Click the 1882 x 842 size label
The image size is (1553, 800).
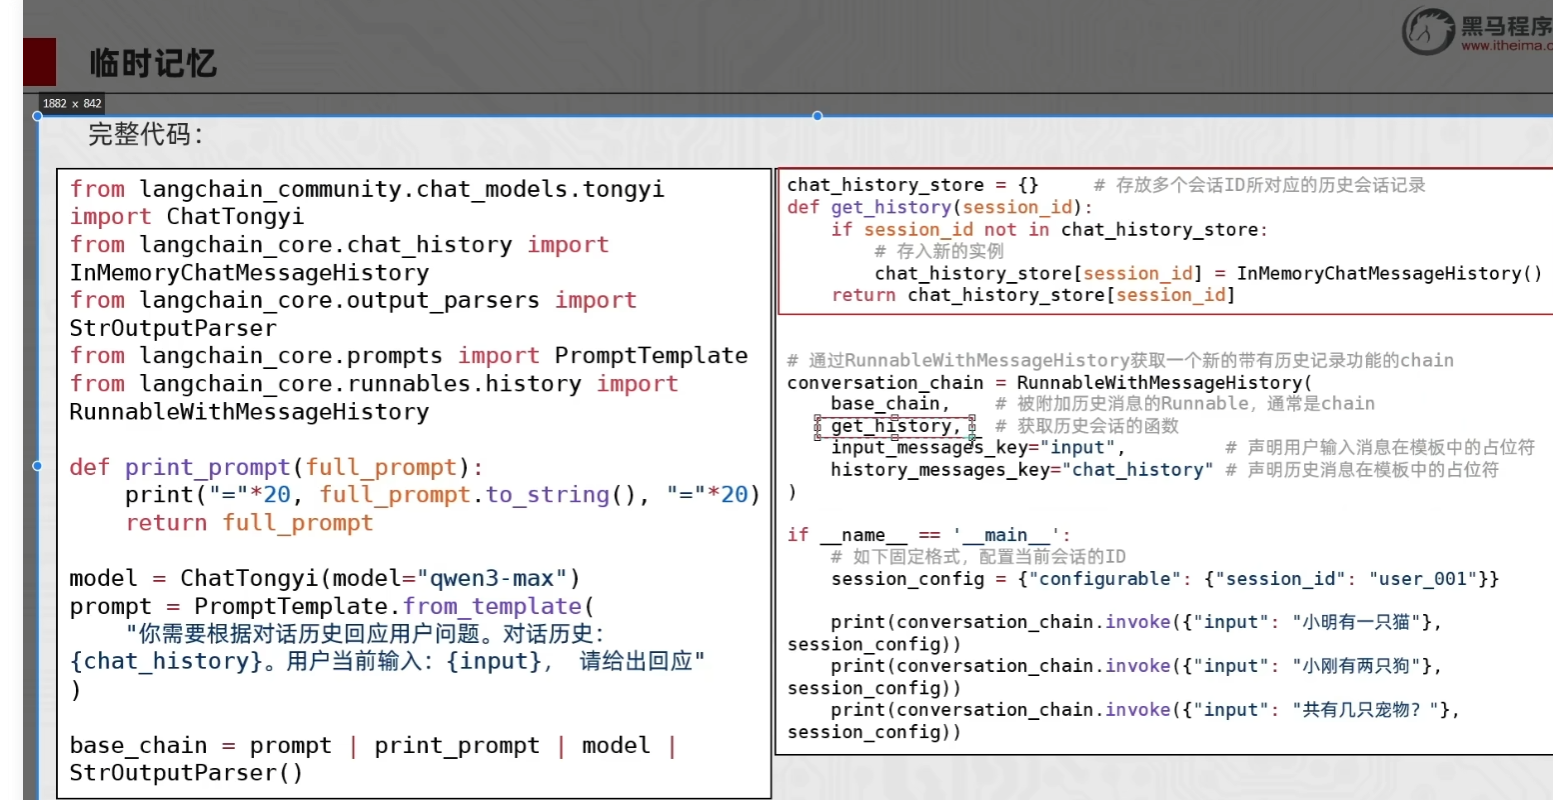point(72,103)
